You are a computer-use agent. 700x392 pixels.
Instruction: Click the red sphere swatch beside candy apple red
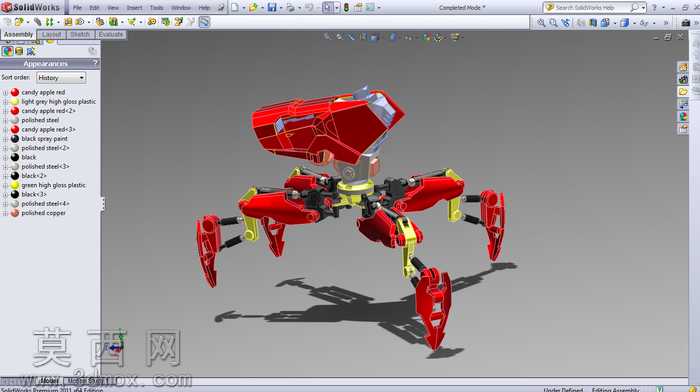(x=15, y=92)
